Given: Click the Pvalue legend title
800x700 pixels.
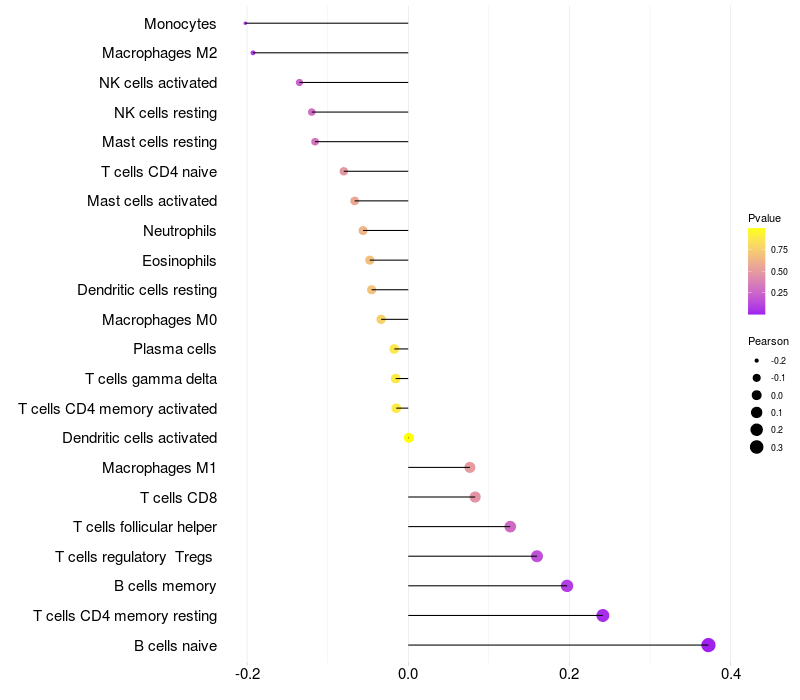Looking at the screenshot, I should point(764,218).
